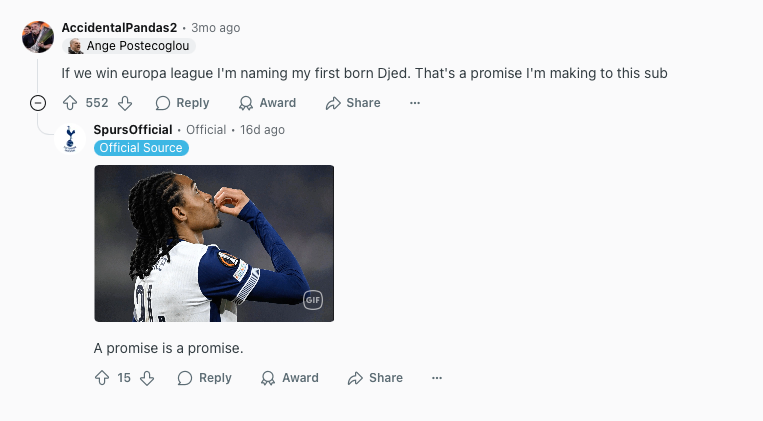Image resolution: width=763 pixels, height=421 pixels.
Task: Open more options on SpursOfficial reply
Action: pos(437,378)
